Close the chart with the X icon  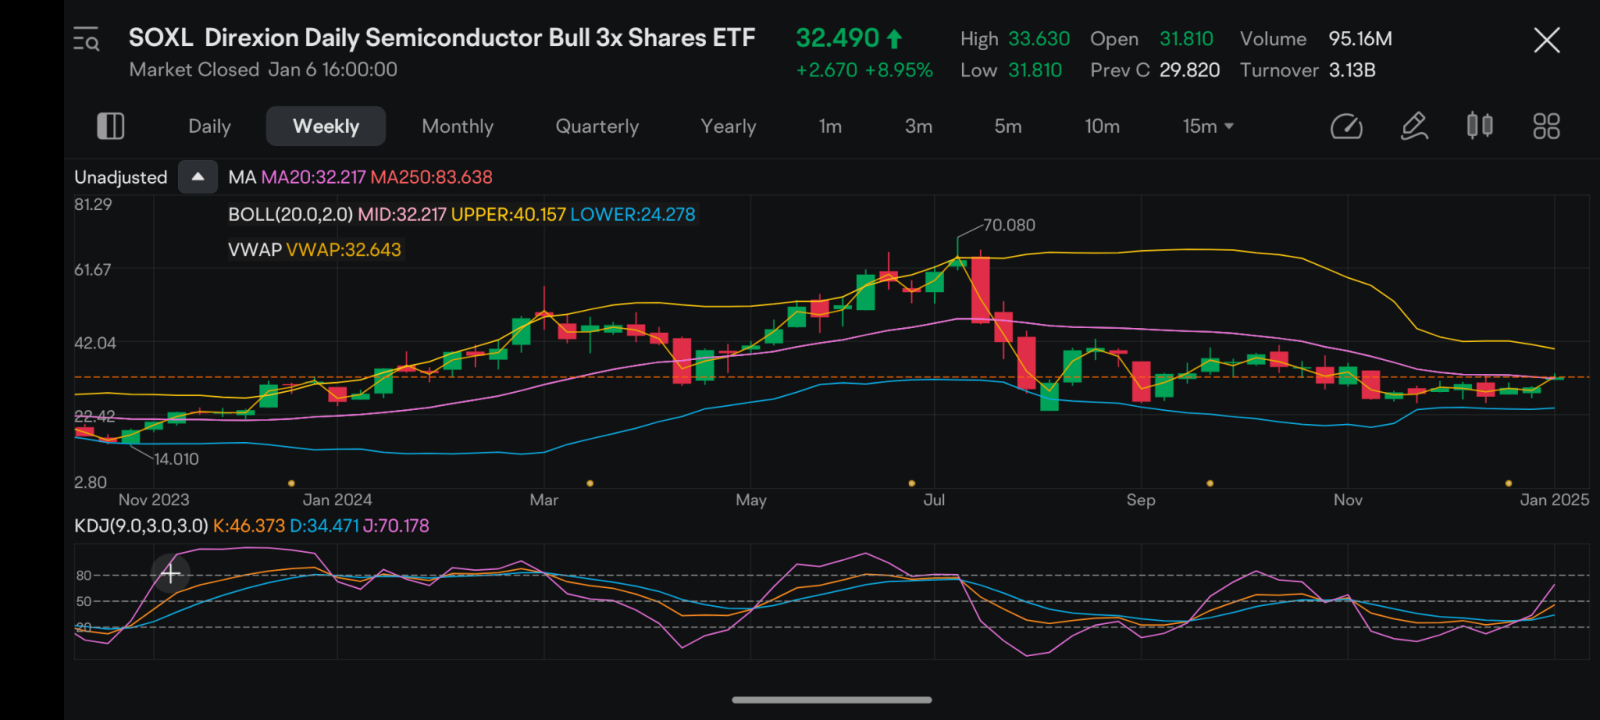(1546, 40)
